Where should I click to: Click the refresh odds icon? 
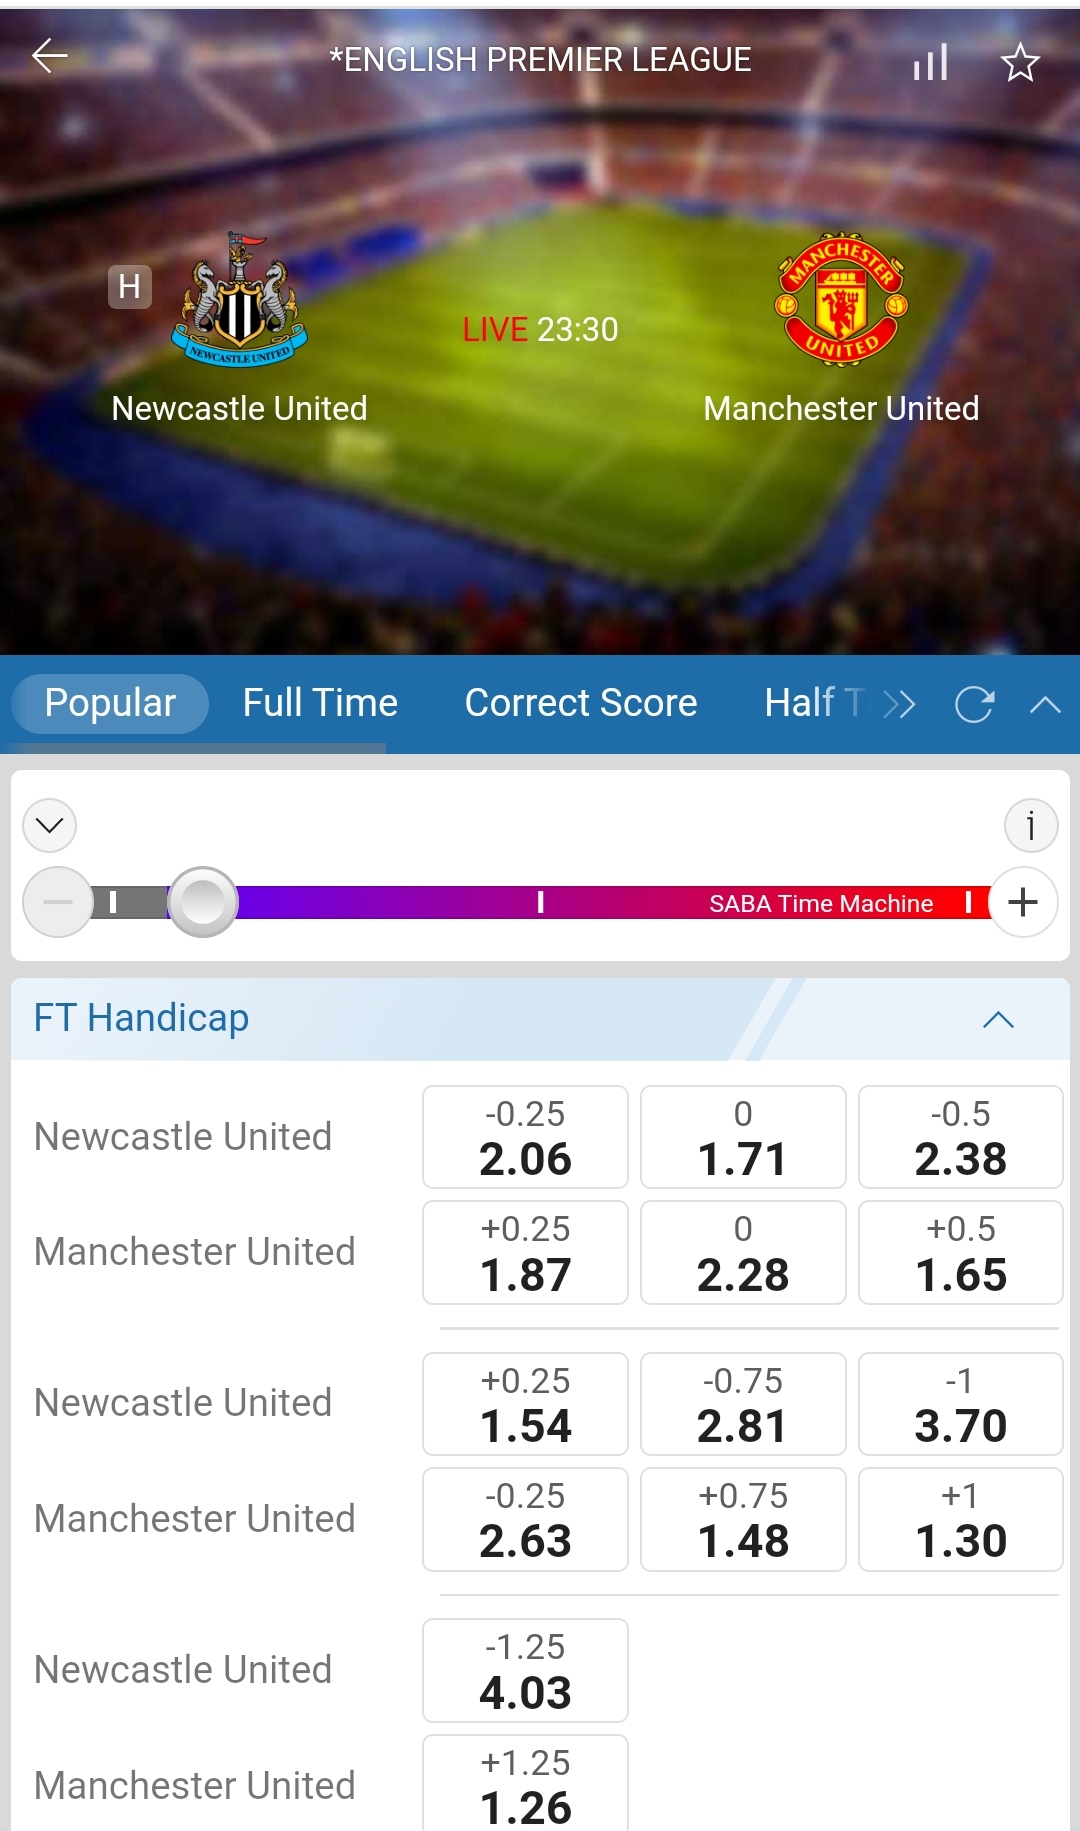tap(974, 705)
